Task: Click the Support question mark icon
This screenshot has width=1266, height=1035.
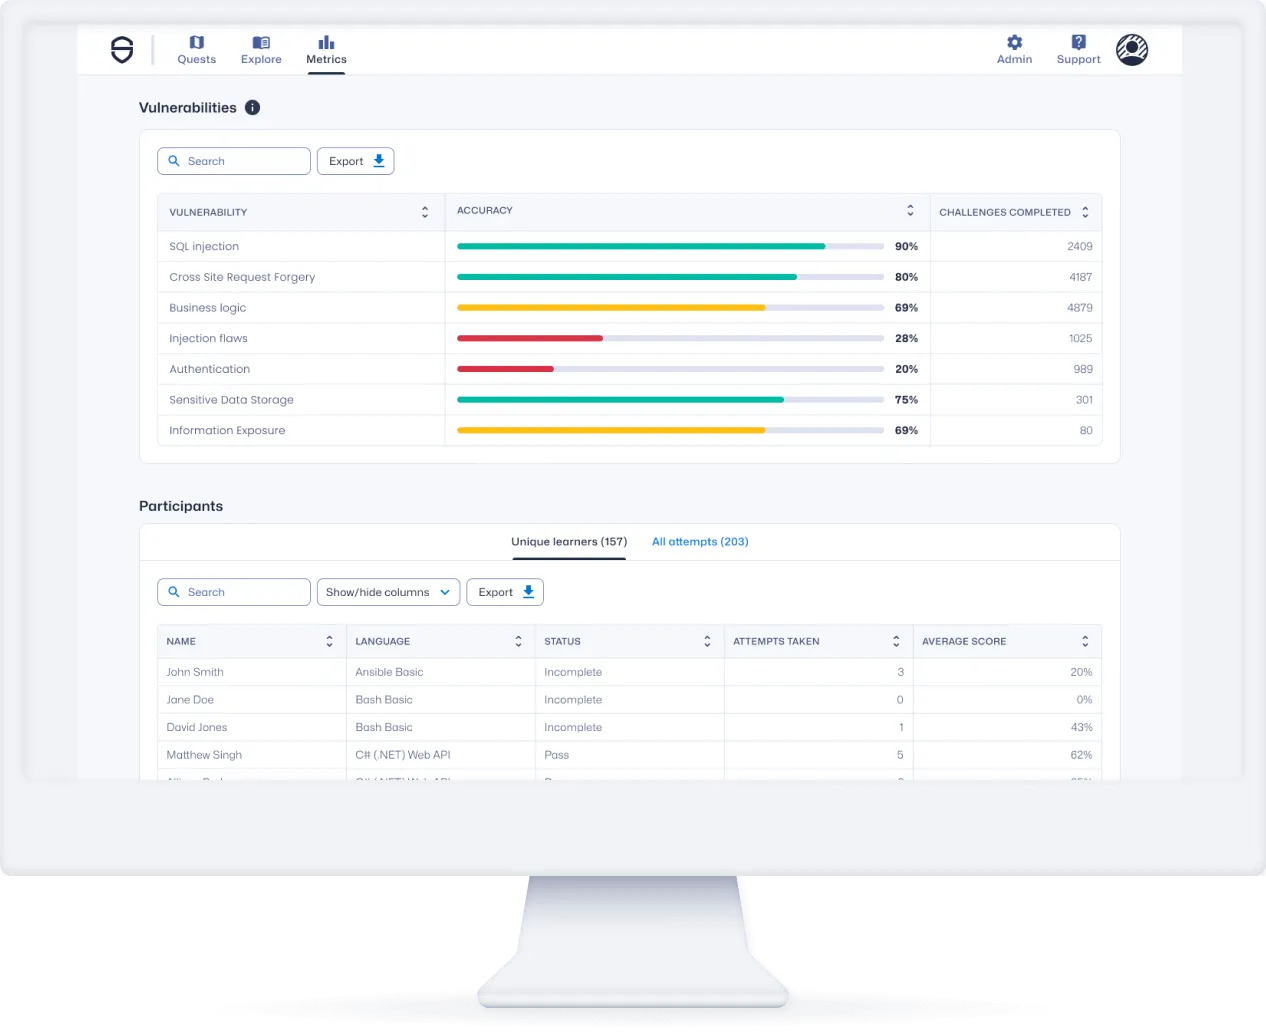Action: point(1078,43)
